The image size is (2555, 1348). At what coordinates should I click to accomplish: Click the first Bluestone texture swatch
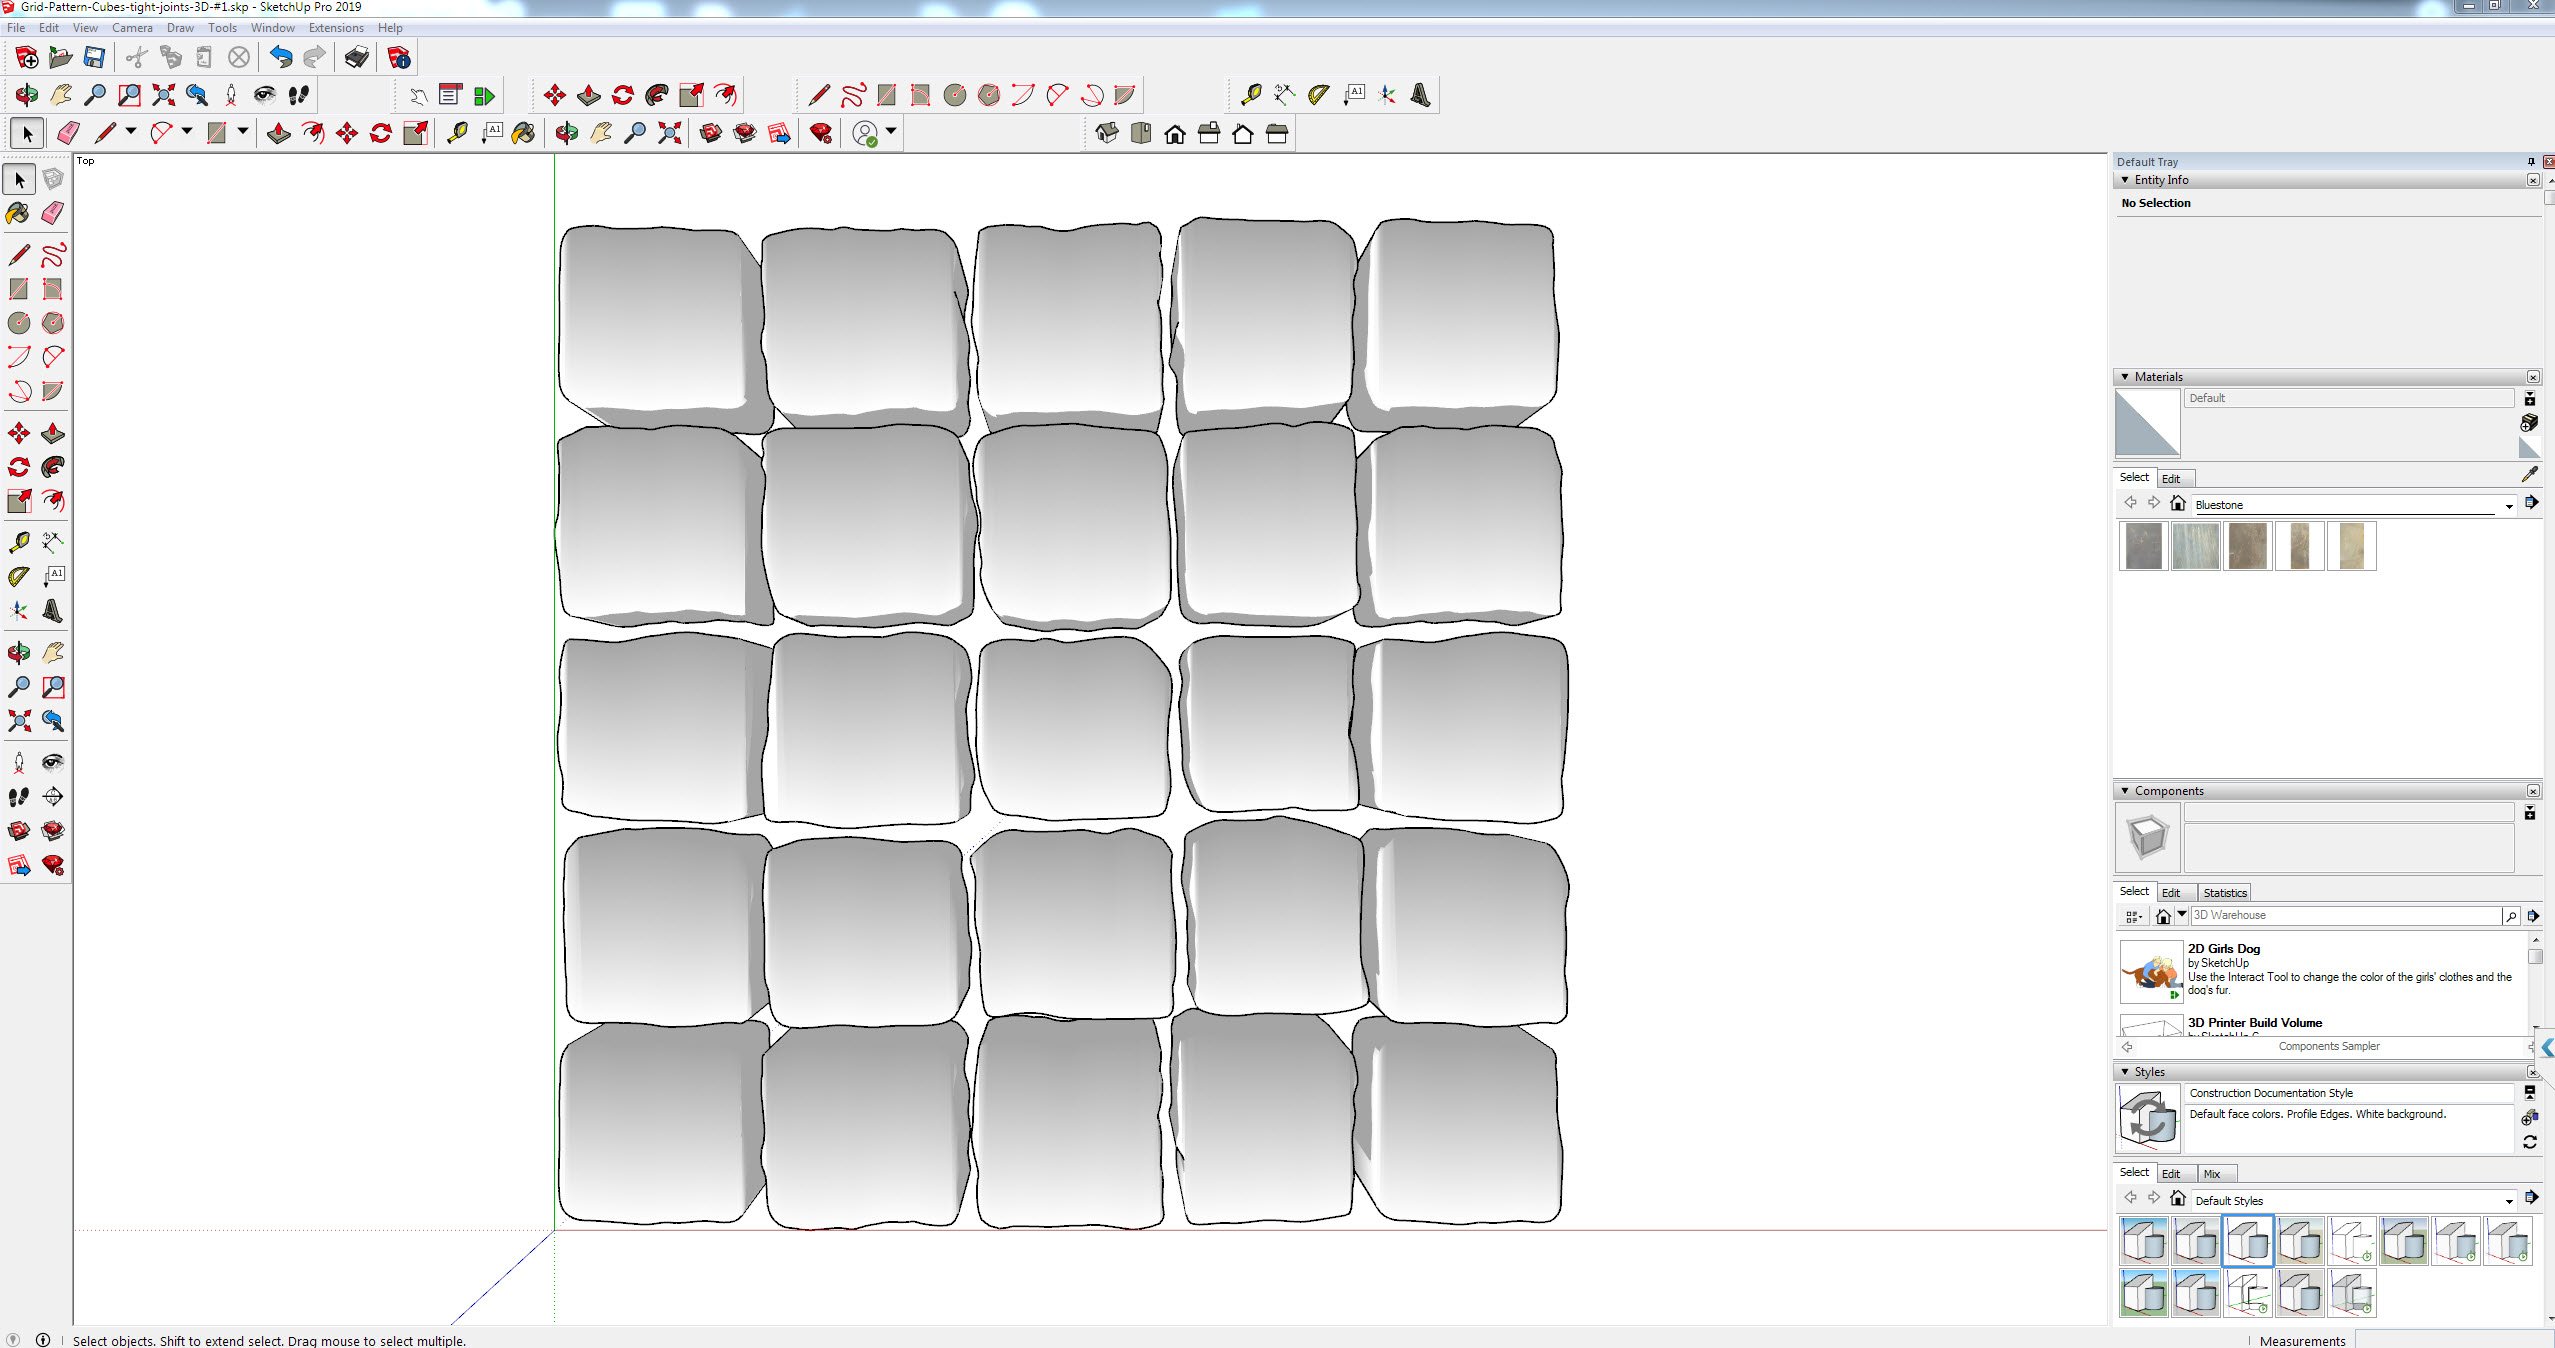(x=2141, y=545)
